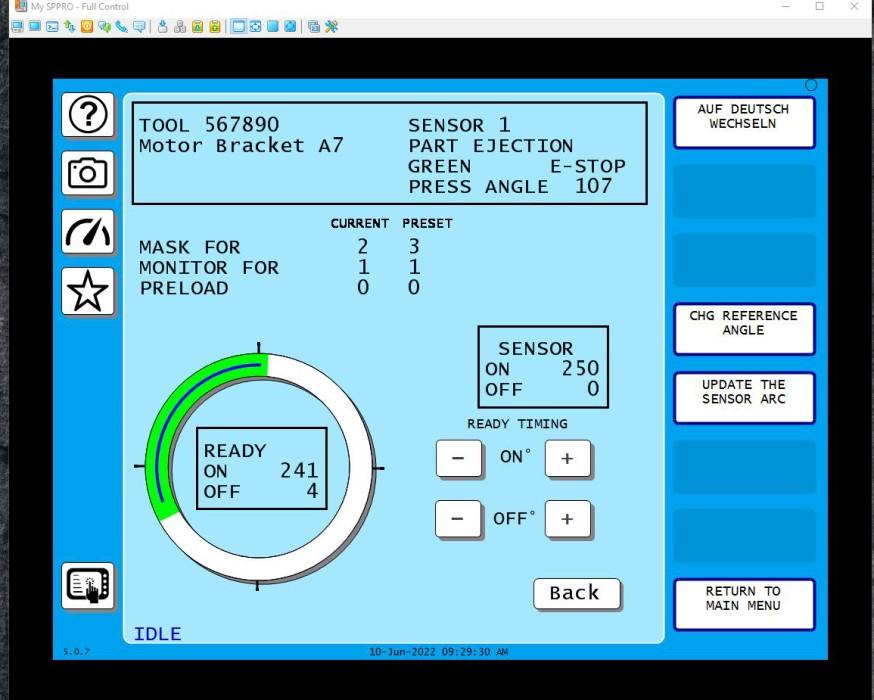Click the IDLE status text
This screenshot has height=700, width=874.
click(158, 634)
